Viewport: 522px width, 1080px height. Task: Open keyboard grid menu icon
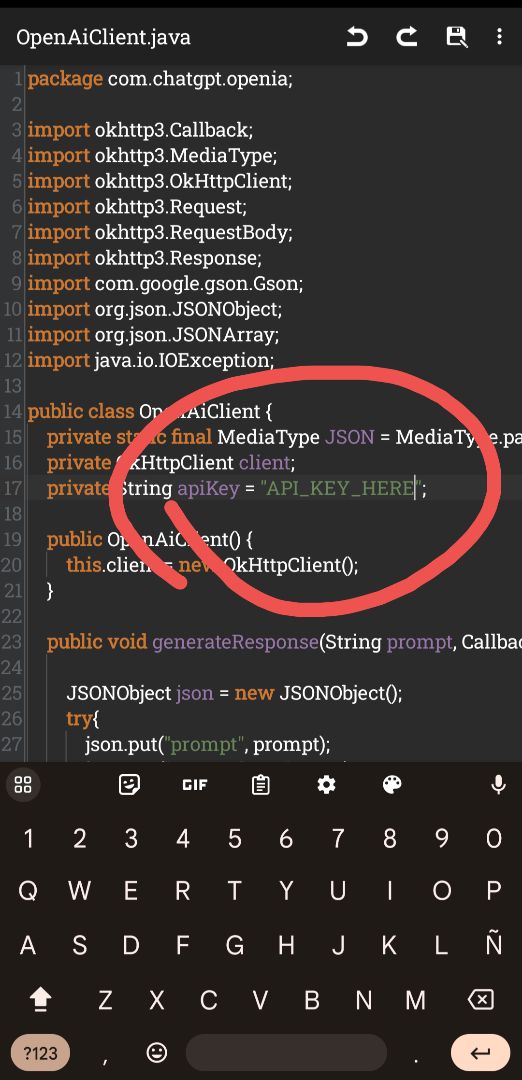23,785
